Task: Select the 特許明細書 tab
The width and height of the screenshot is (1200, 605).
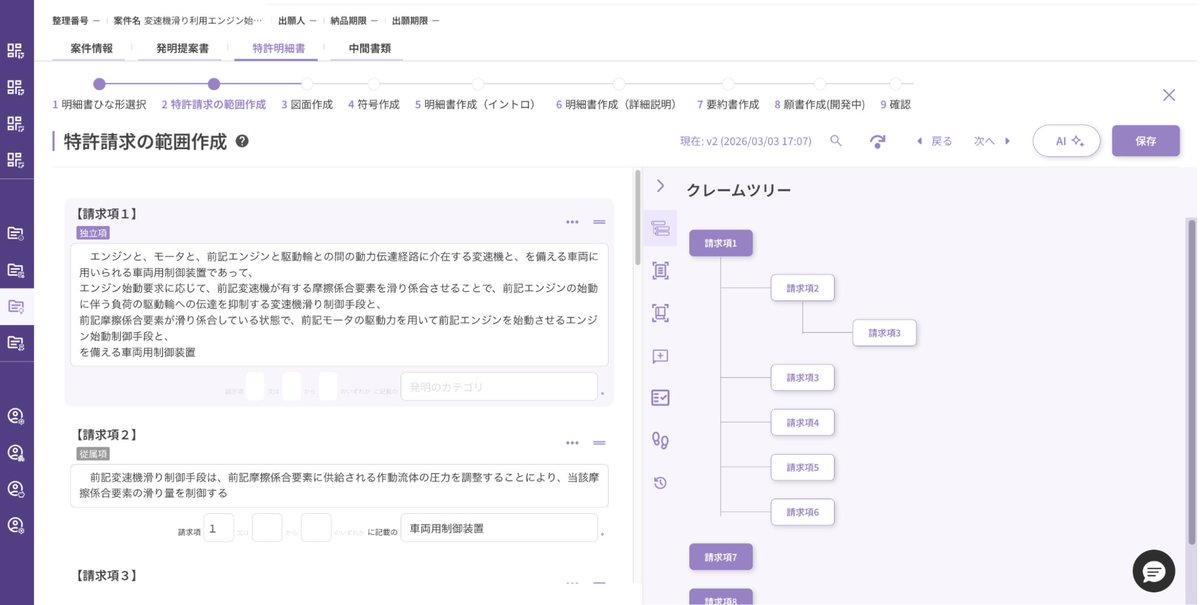Action: [x=279, y=48]
